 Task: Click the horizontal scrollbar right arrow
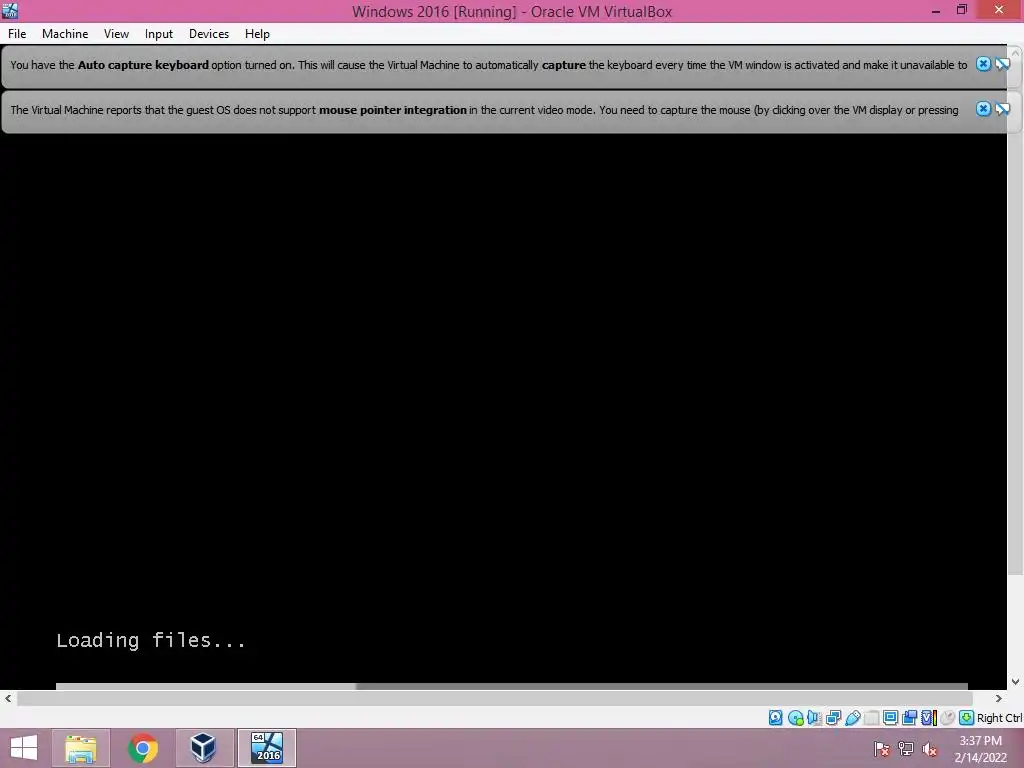(999, 698)
